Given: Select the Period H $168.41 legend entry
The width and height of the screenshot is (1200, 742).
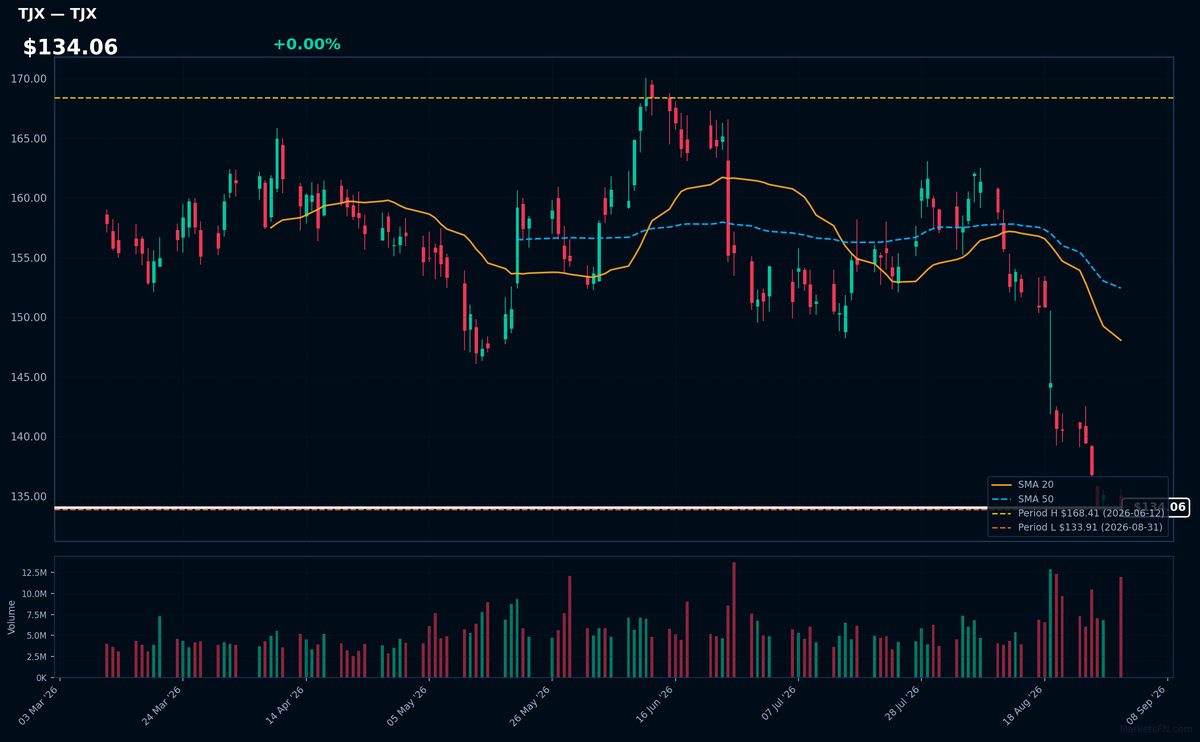Looking at the screenshot, I should point(1077,512).
